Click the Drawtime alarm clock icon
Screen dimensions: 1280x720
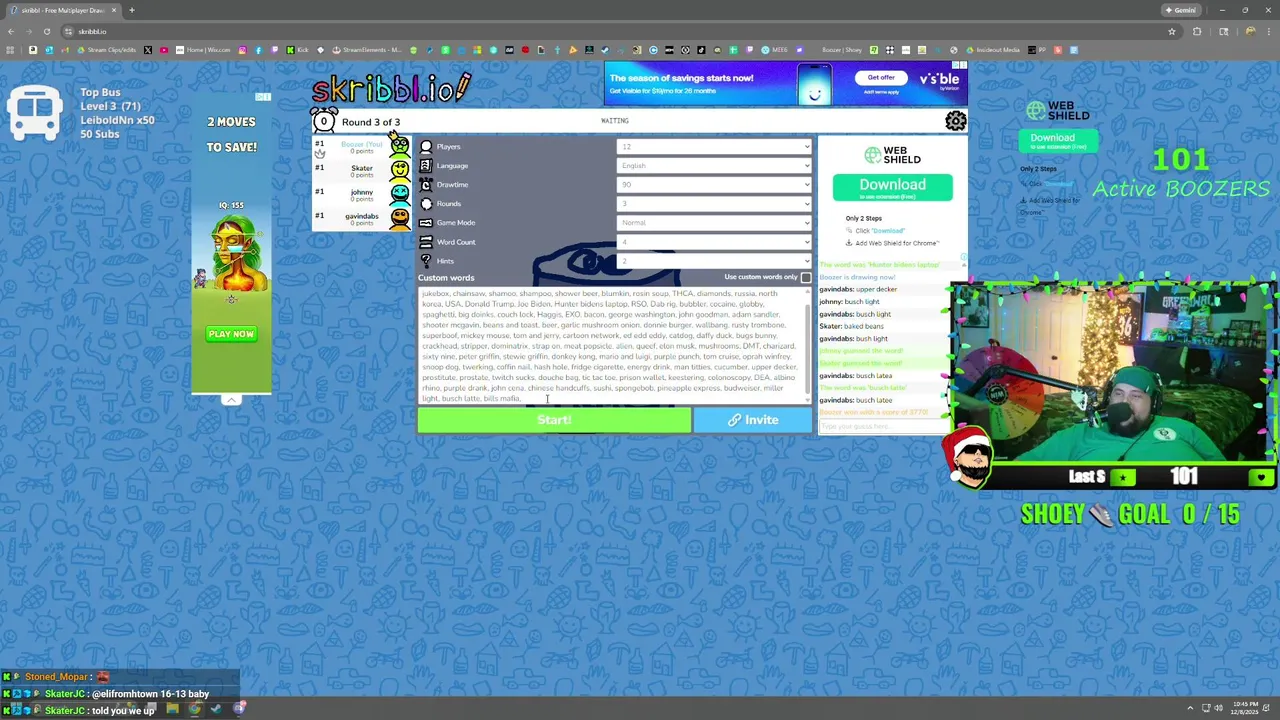(x=426, y=185)
